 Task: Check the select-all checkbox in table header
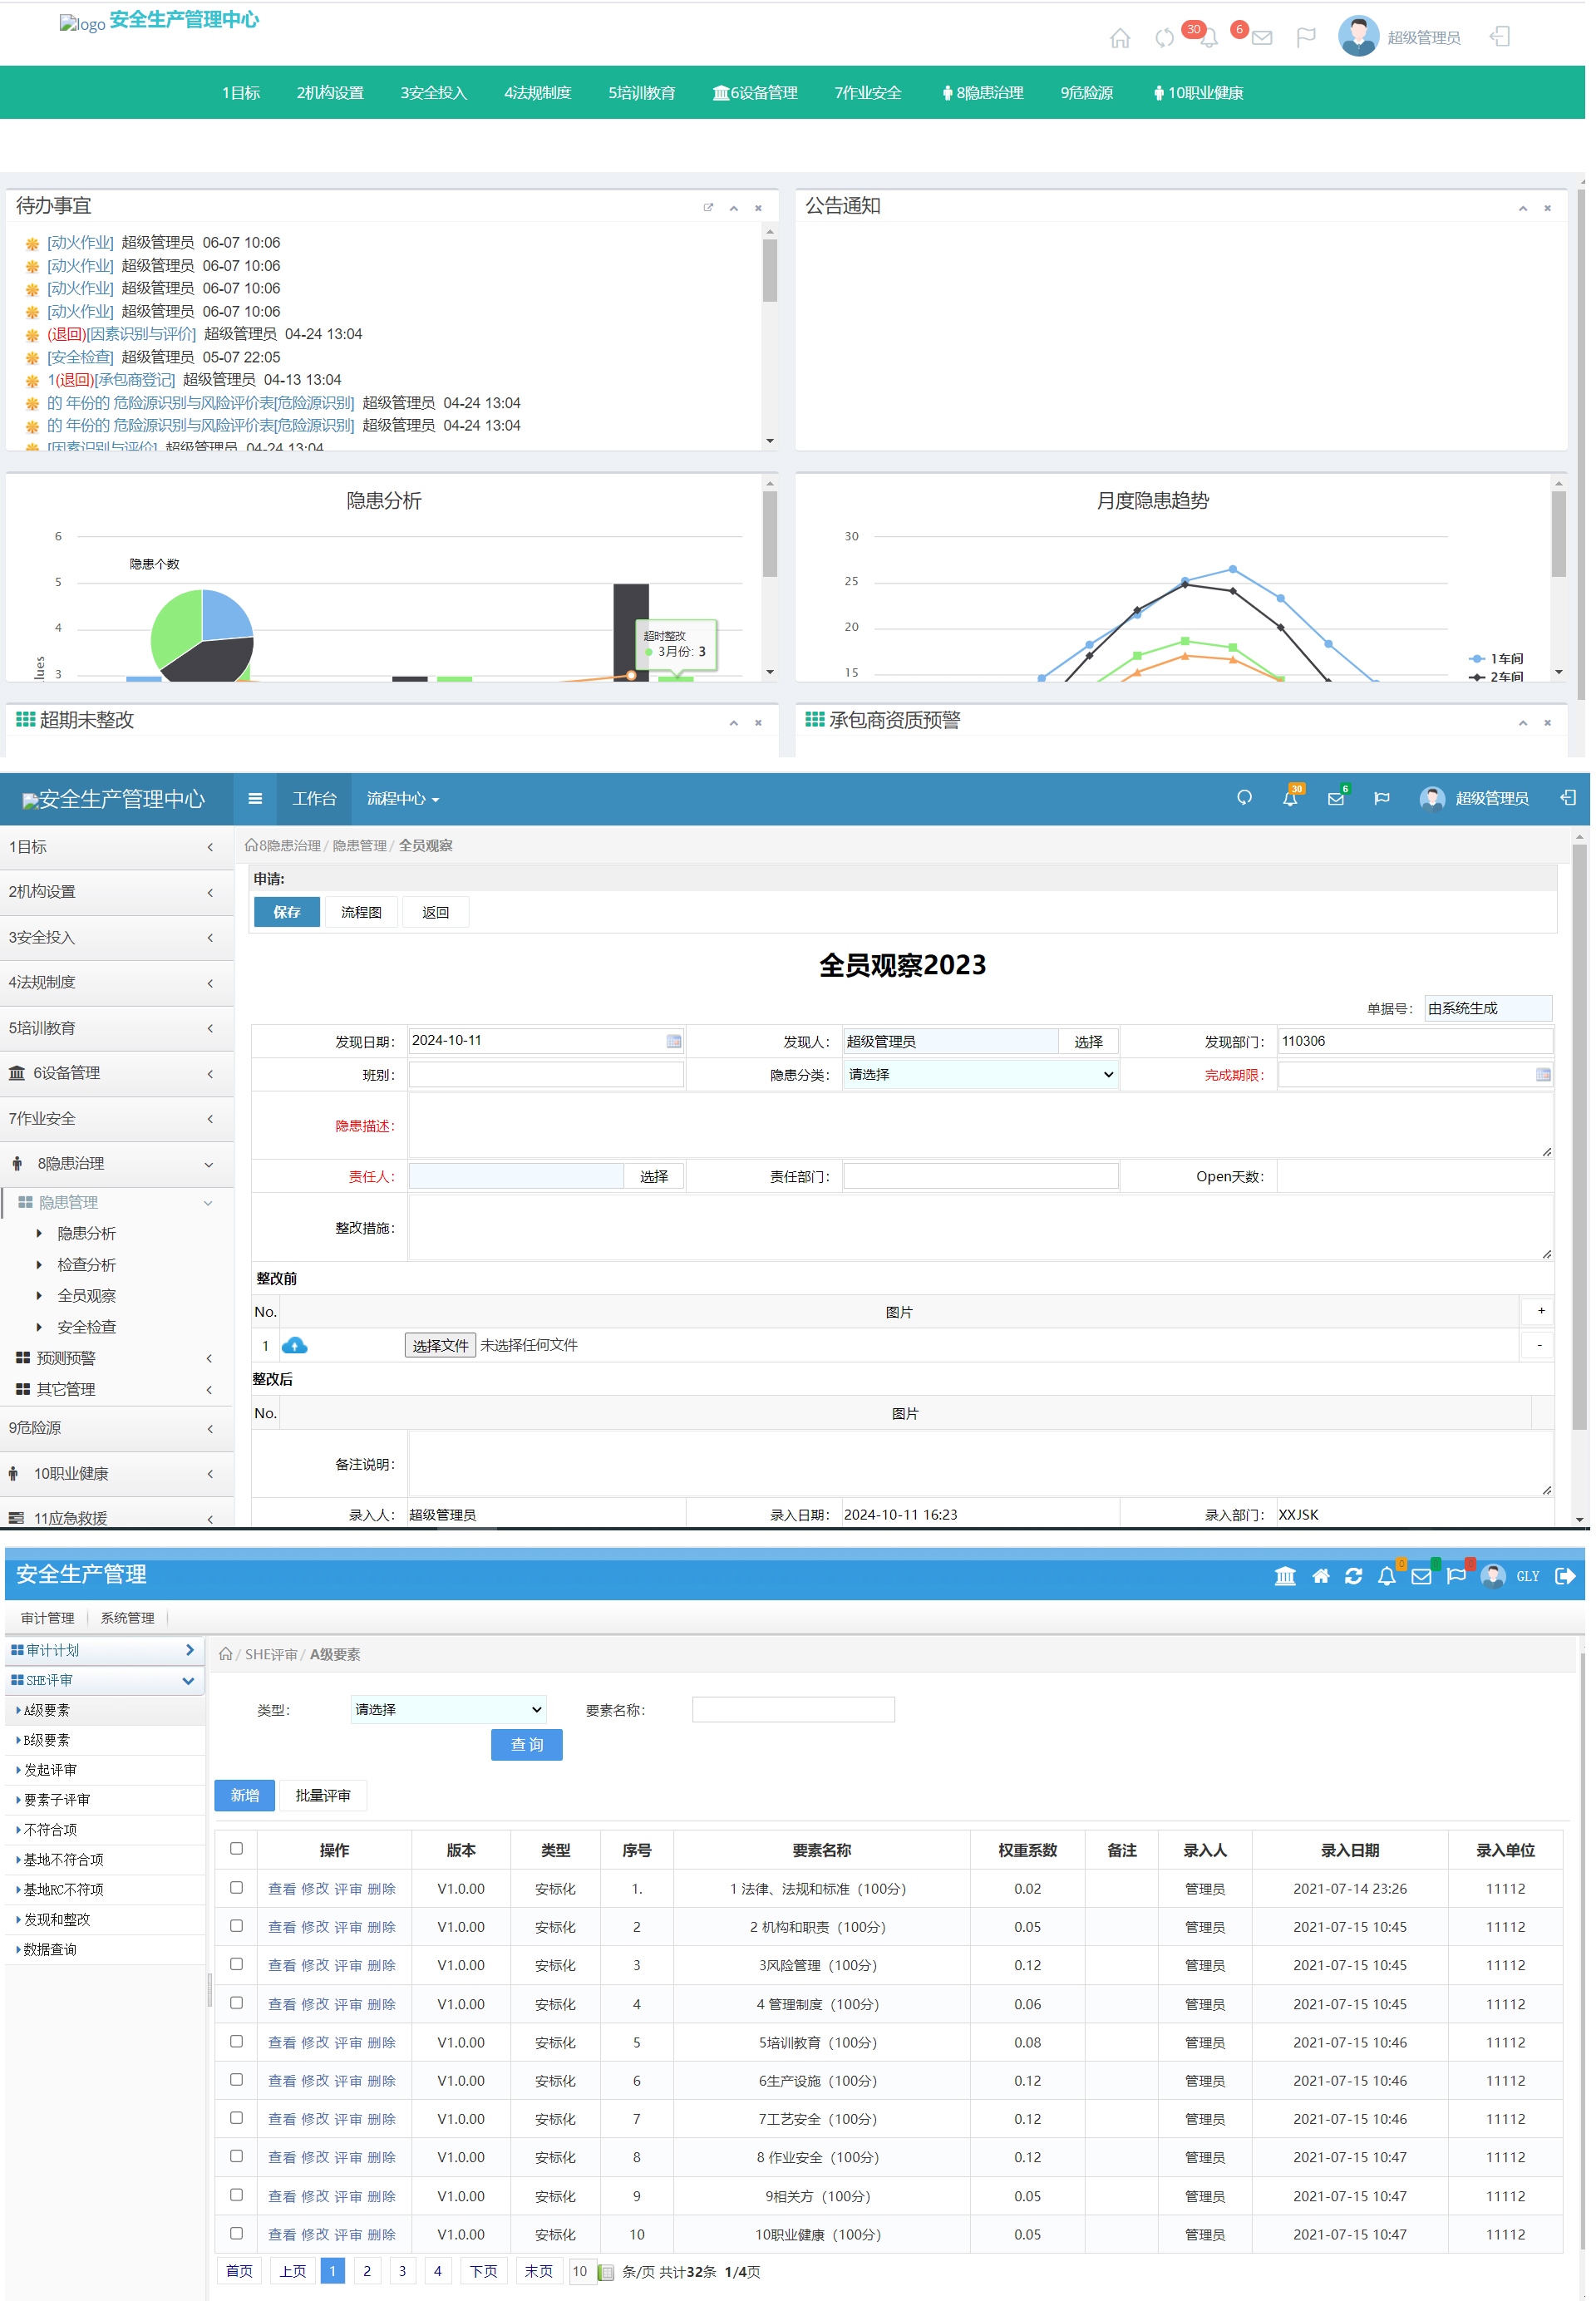[236, 1848]
